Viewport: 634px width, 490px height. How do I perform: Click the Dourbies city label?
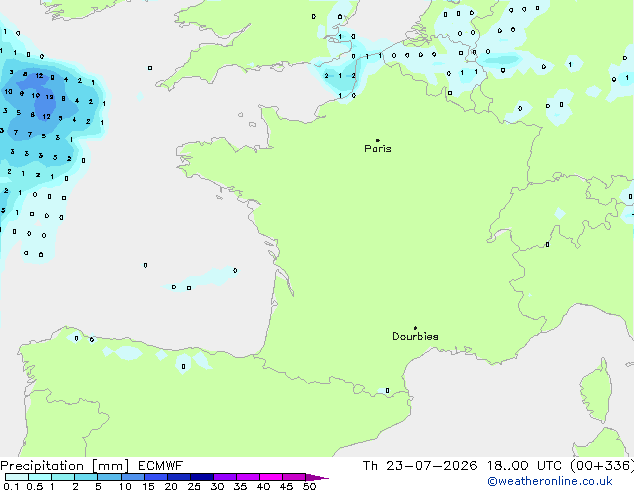click(x=415, y=336)
